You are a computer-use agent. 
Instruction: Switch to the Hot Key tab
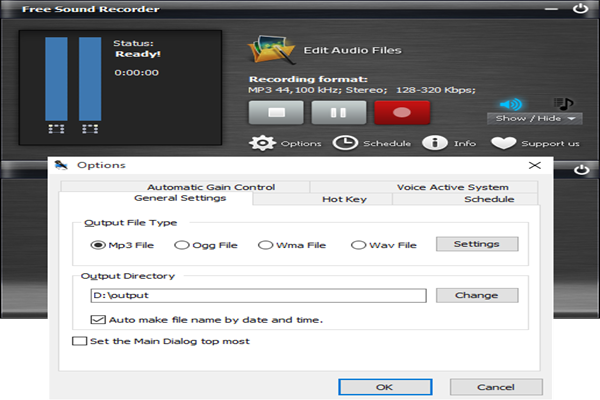coord(342,199)
